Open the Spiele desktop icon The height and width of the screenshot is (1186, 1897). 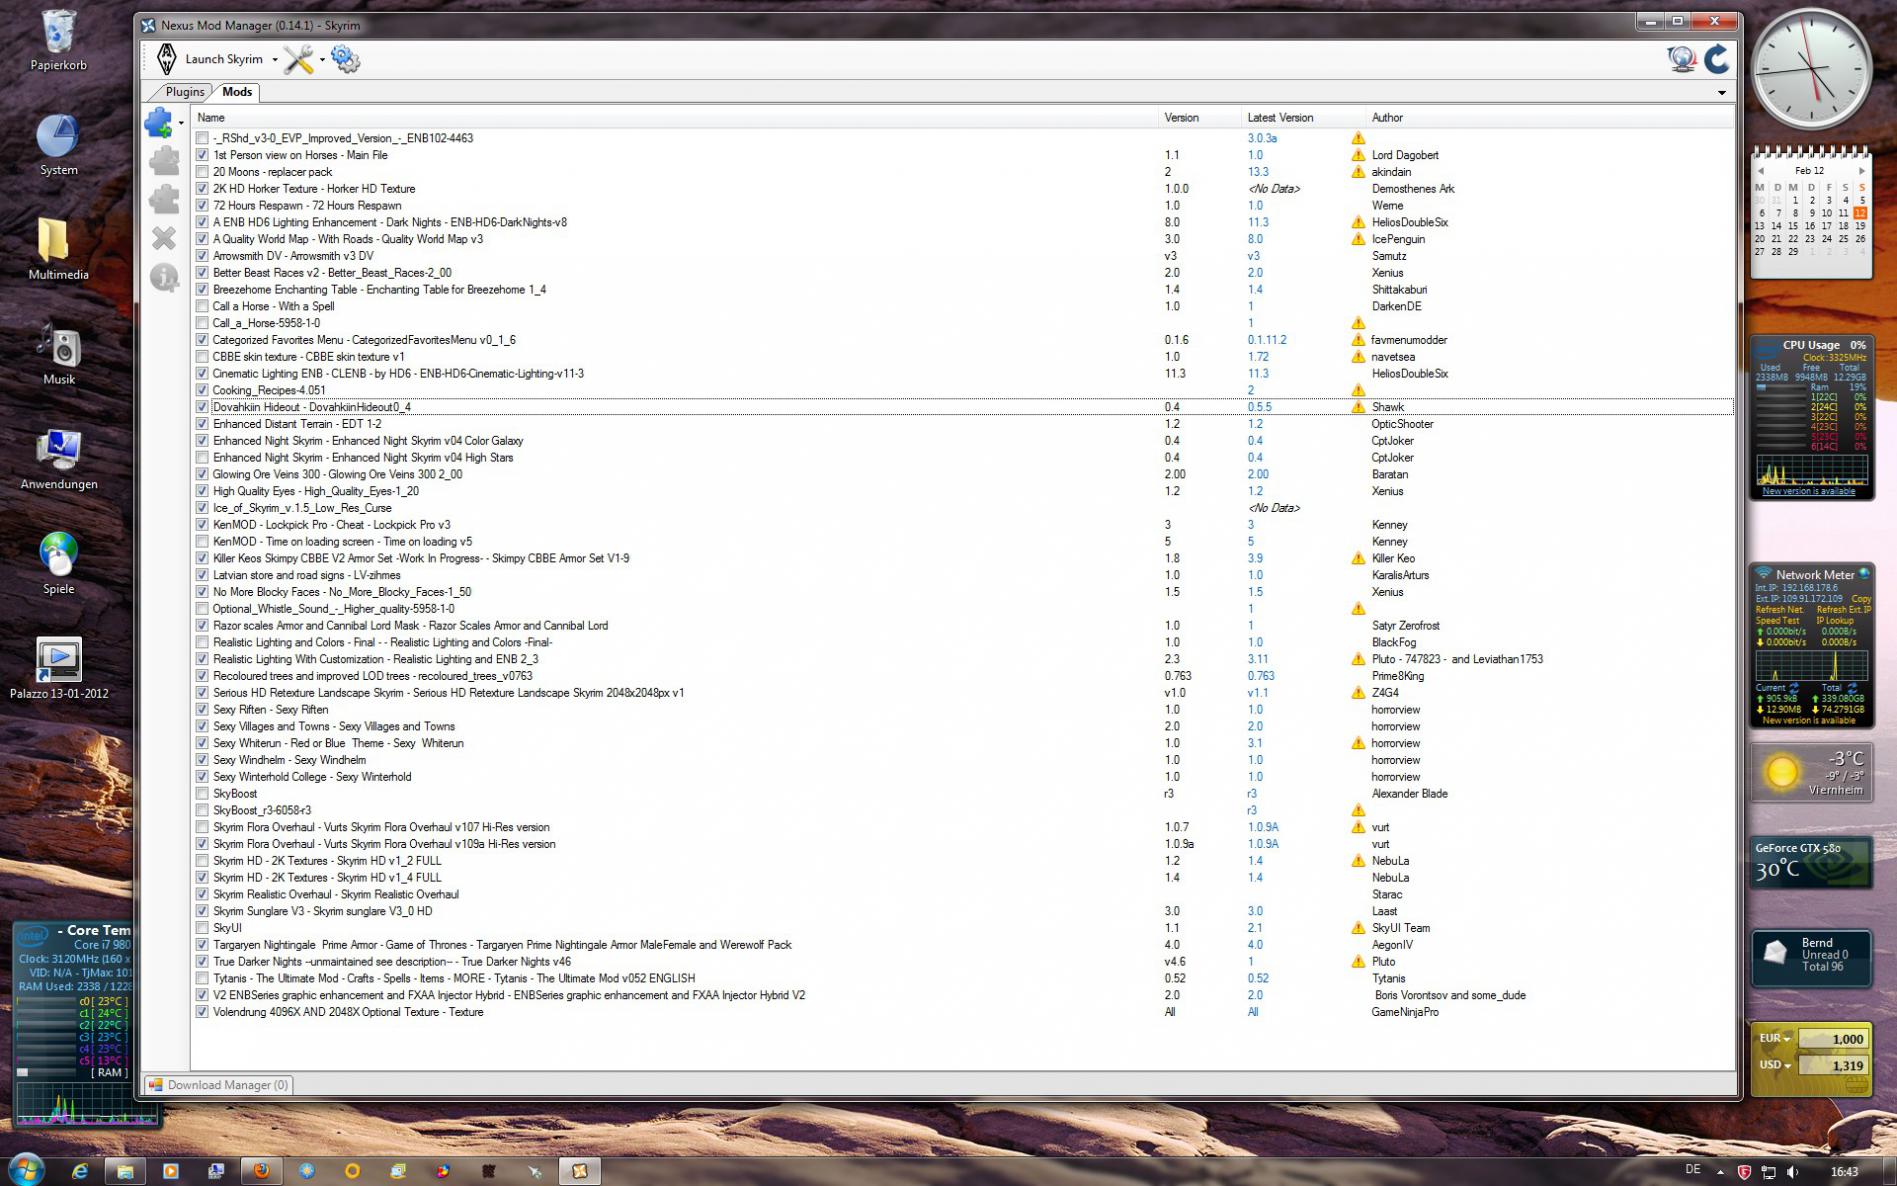[58, 564]
